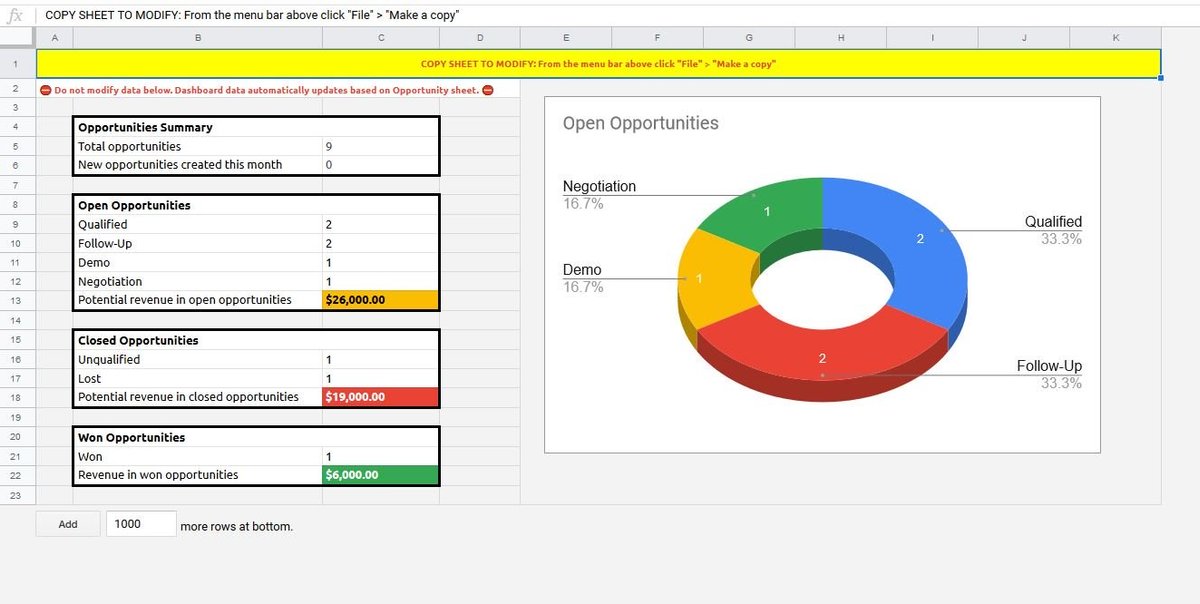Click the green $6,000.00 cell
The height and width of the screenshot is (604, 1200).
coord(381,475)
